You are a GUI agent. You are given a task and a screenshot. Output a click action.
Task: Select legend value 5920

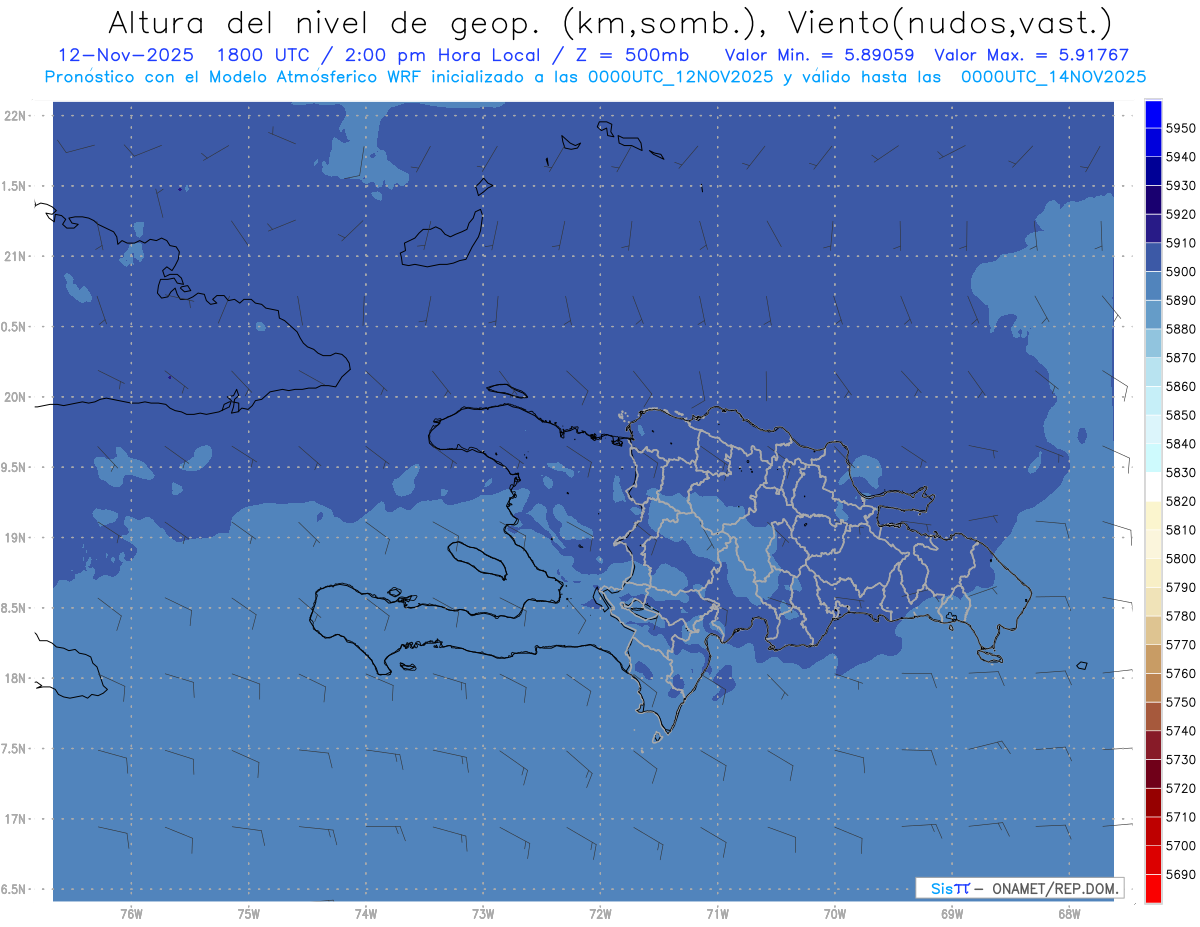point(1180,214)
